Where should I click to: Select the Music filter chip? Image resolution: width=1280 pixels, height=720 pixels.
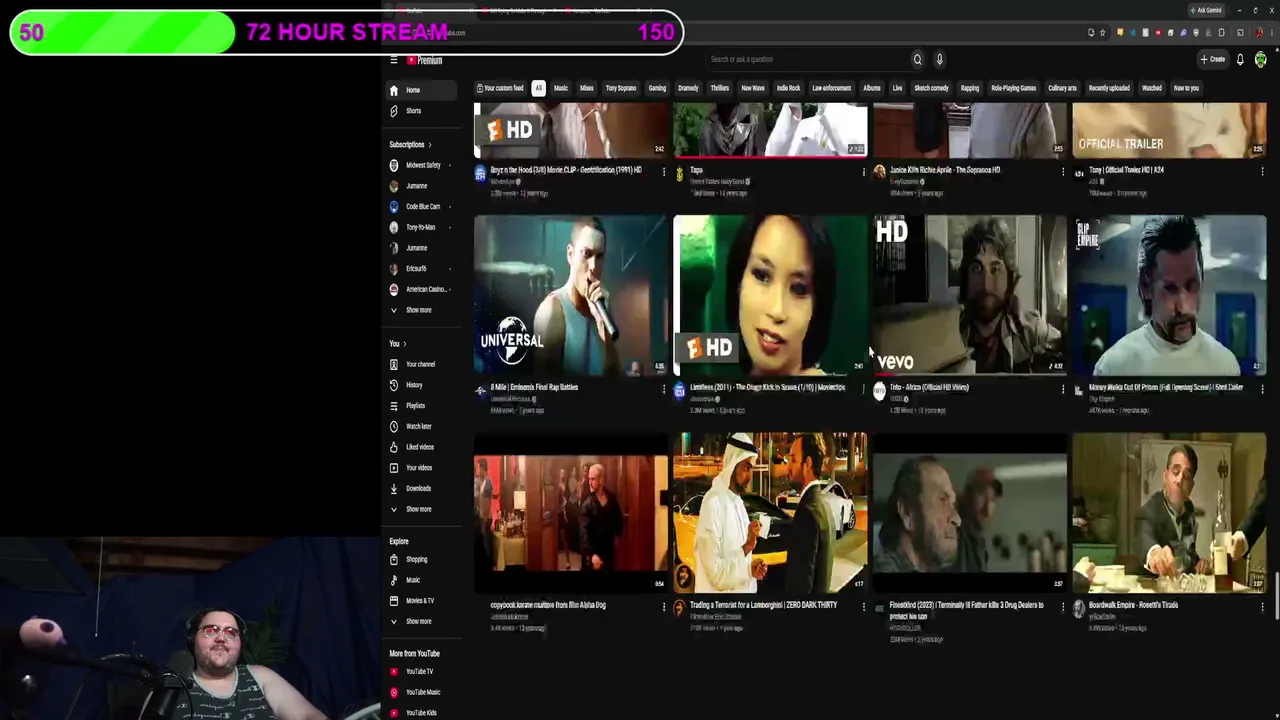click(x=561, y=88)
